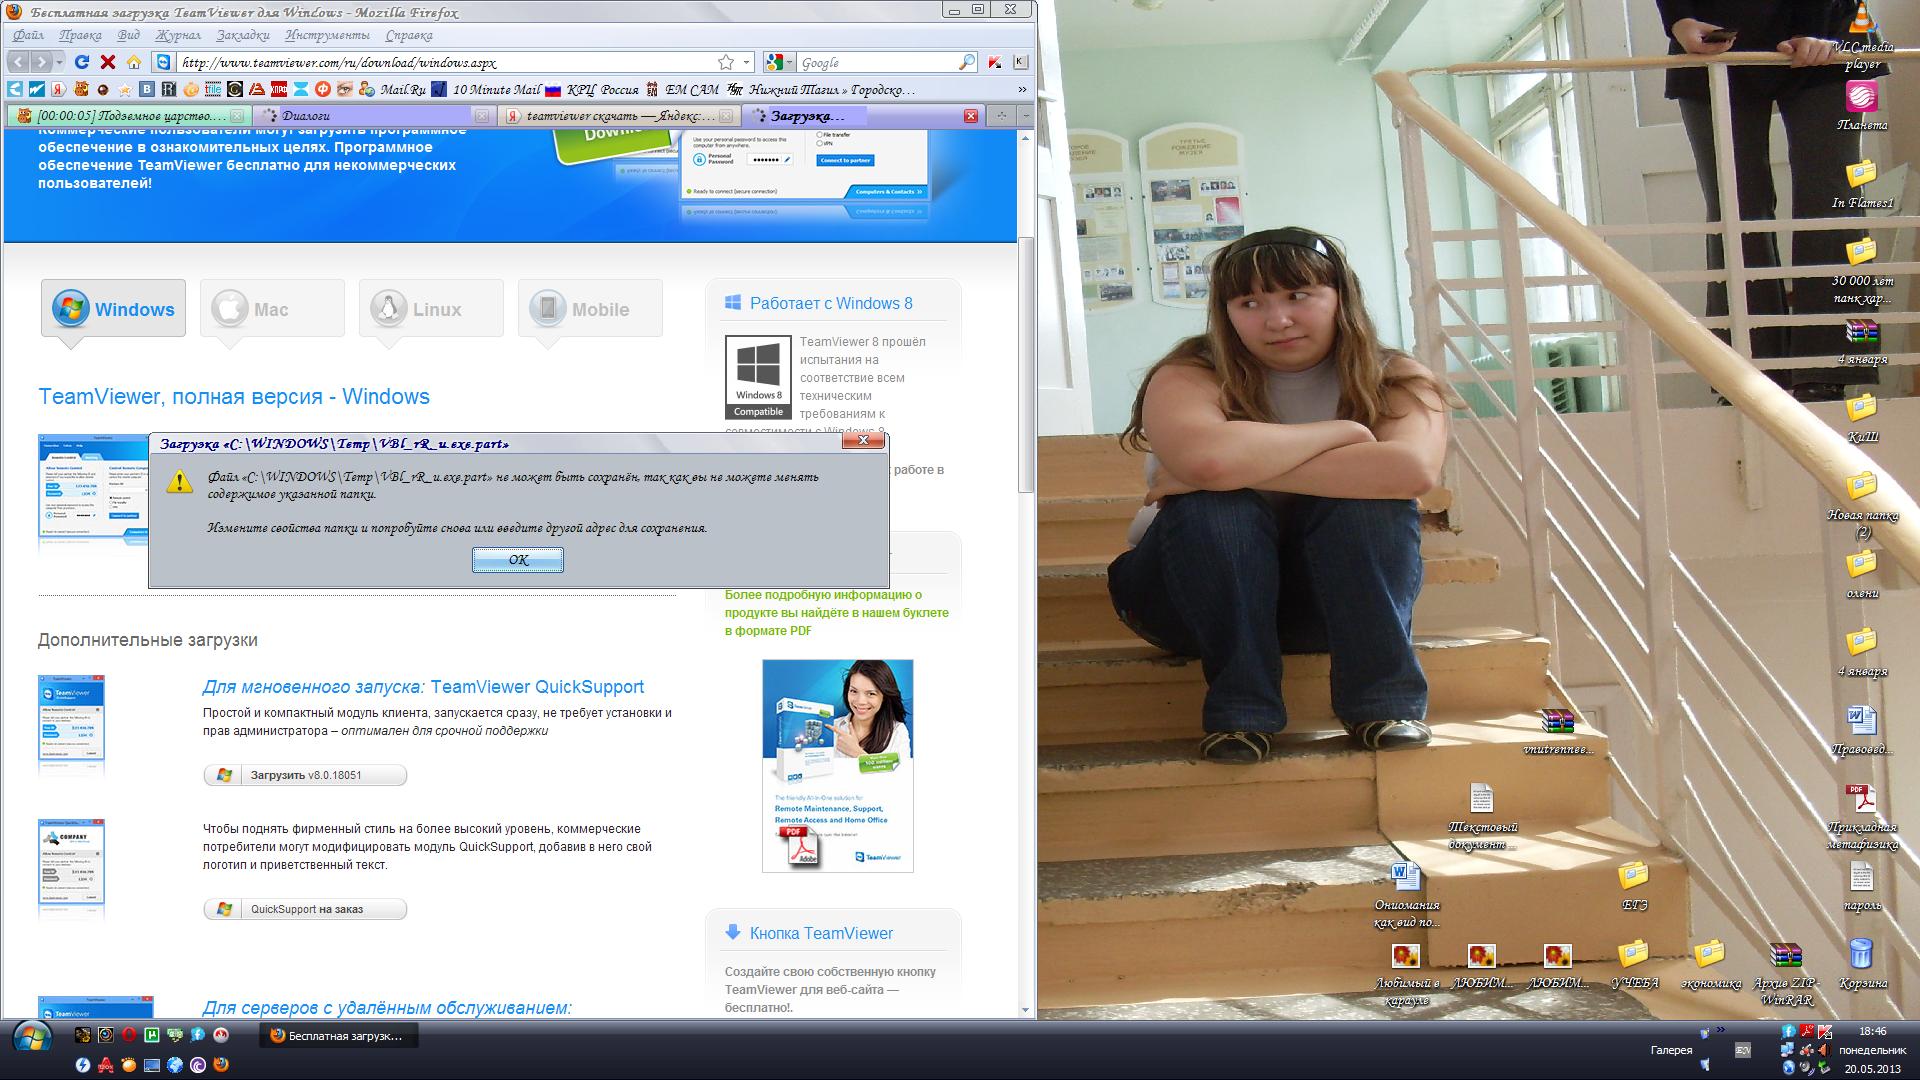Close the Загрузка tab
1920x1080 pixels.
[x=970, y=116]
